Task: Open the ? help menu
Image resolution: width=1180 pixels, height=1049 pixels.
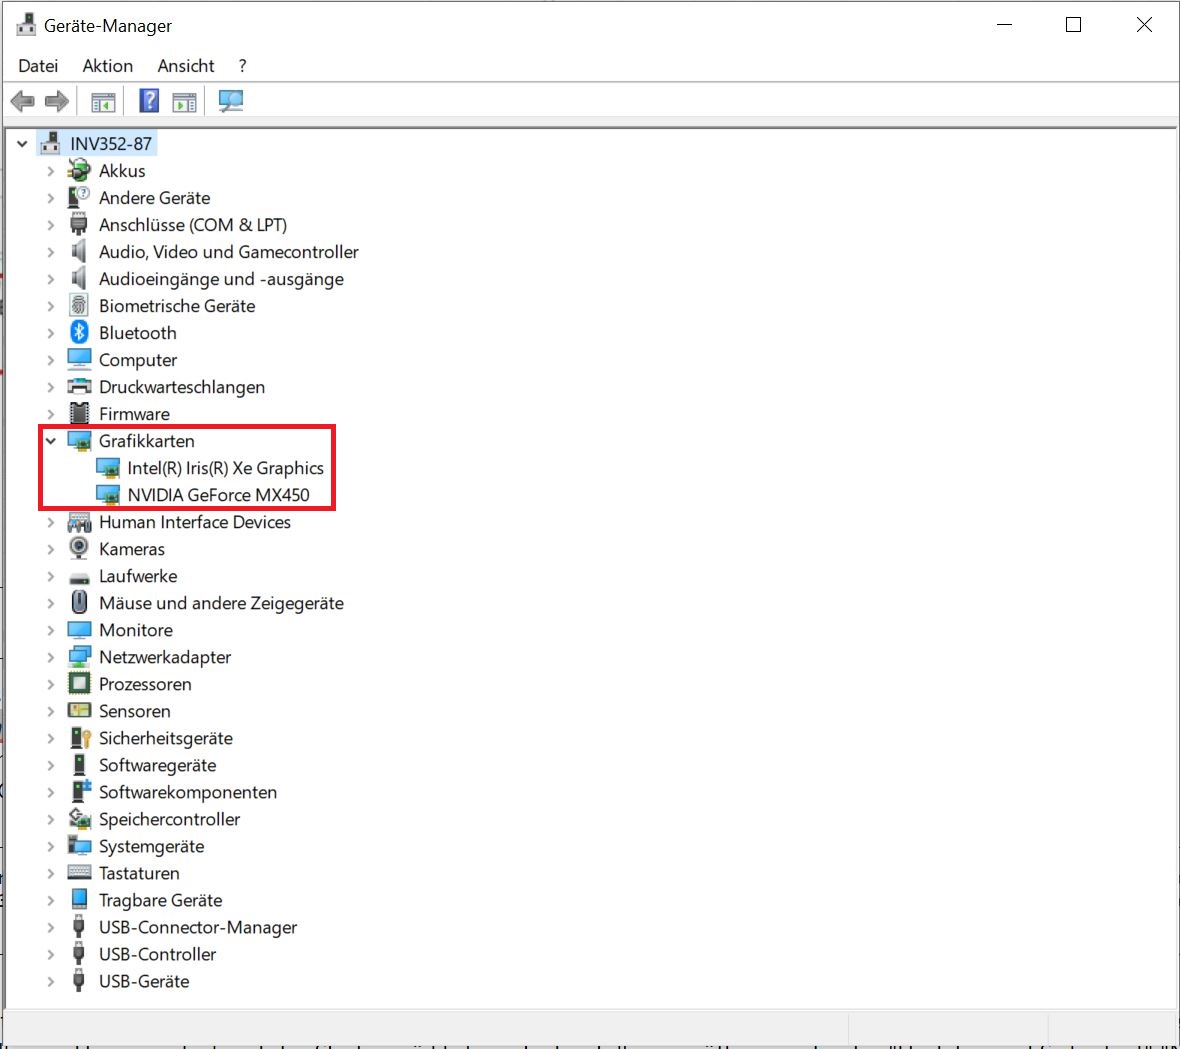Action: click(242, 65)
